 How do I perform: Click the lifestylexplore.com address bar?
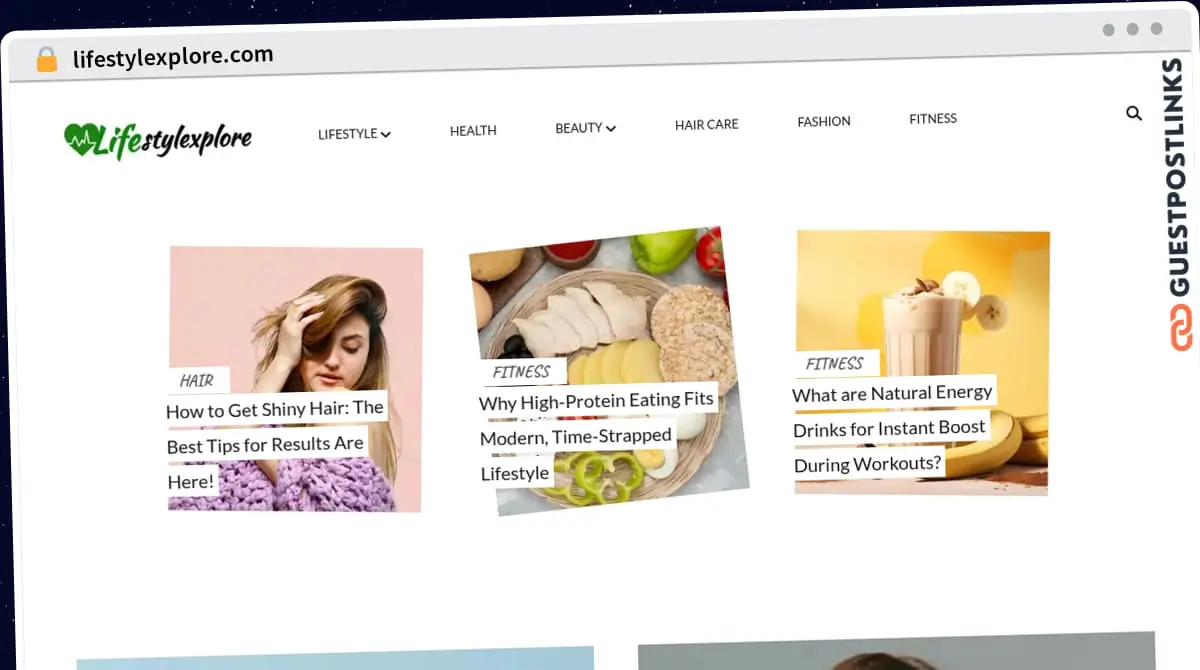pos(173,57)
